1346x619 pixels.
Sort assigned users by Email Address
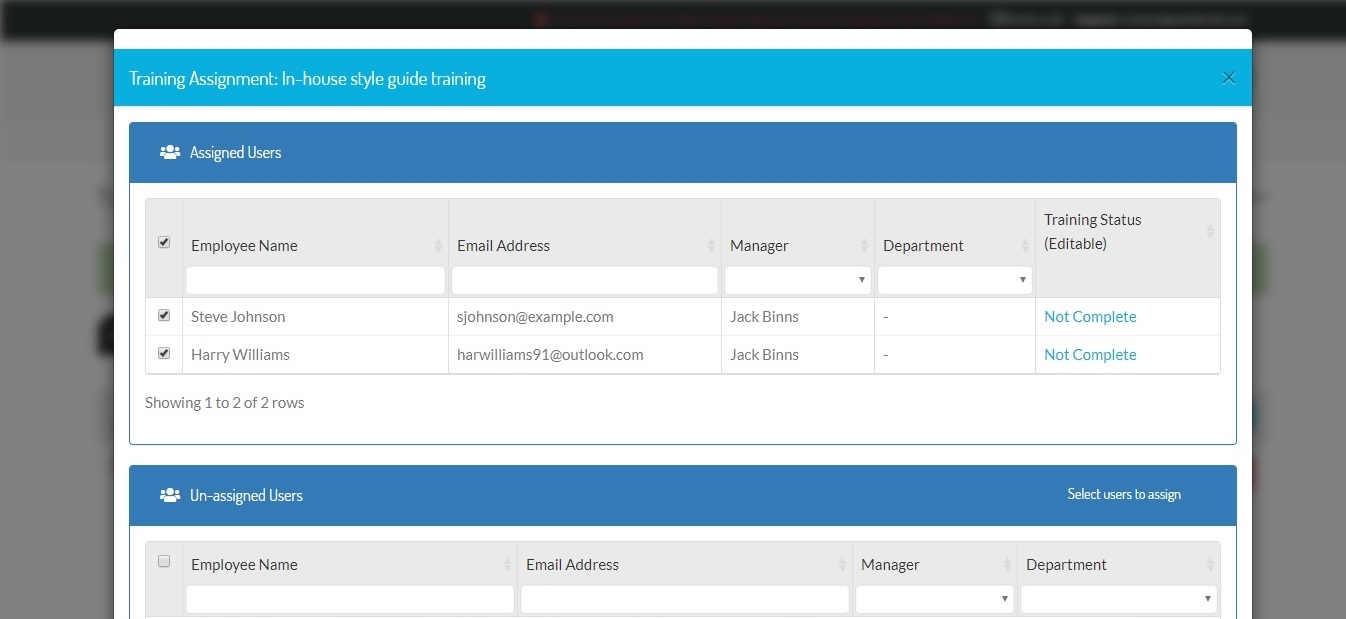pos(711,246)
